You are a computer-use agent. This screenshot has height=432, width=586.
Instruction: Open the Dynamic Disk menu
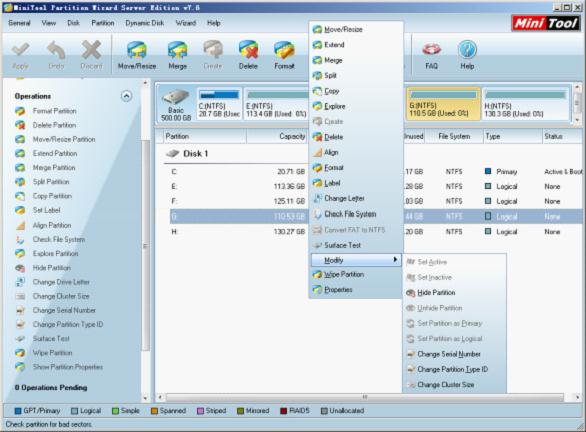coord(145,23)
